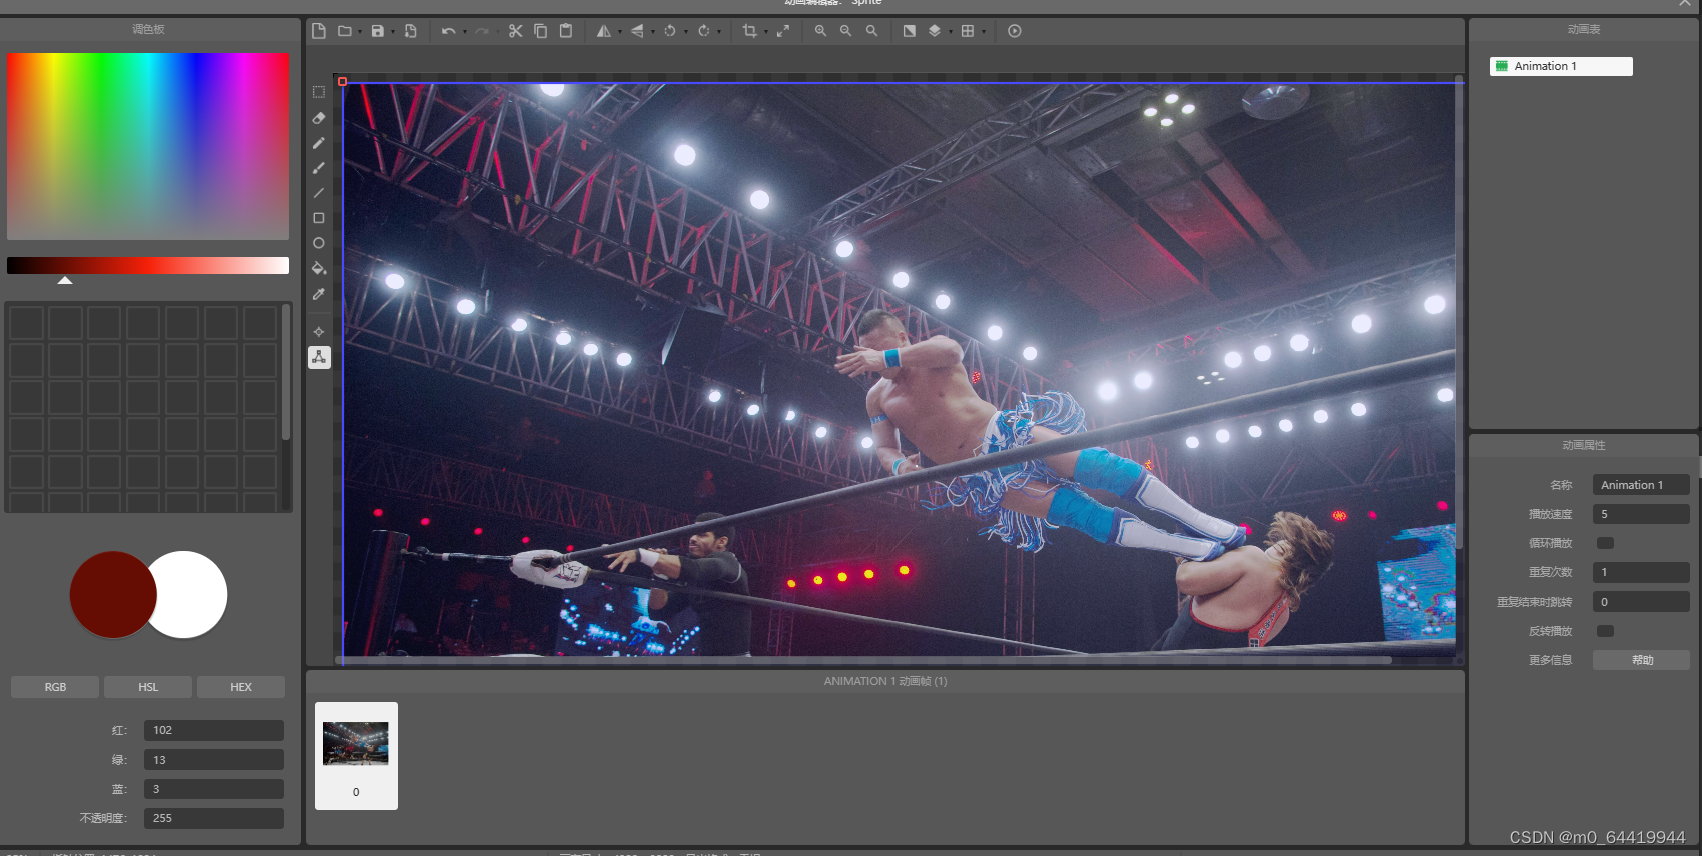The width and height of the screenshot is (1702, 856).
Task: Select the Ellipse shape tool
Action: pos(319,243)
